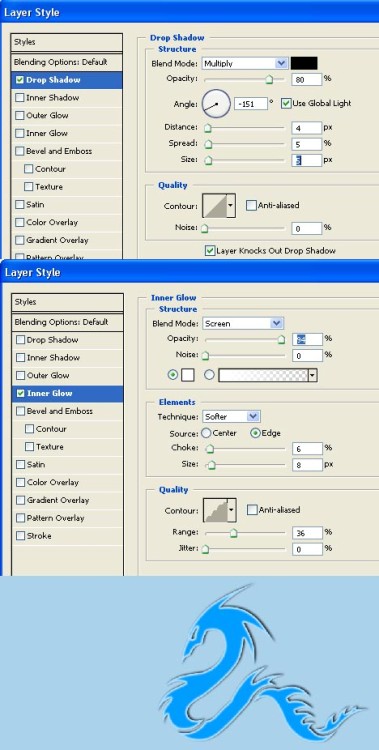Choose Edge as glow source
Image resolution: width=379 pixels, height=750 pixels.
point(256,433)
